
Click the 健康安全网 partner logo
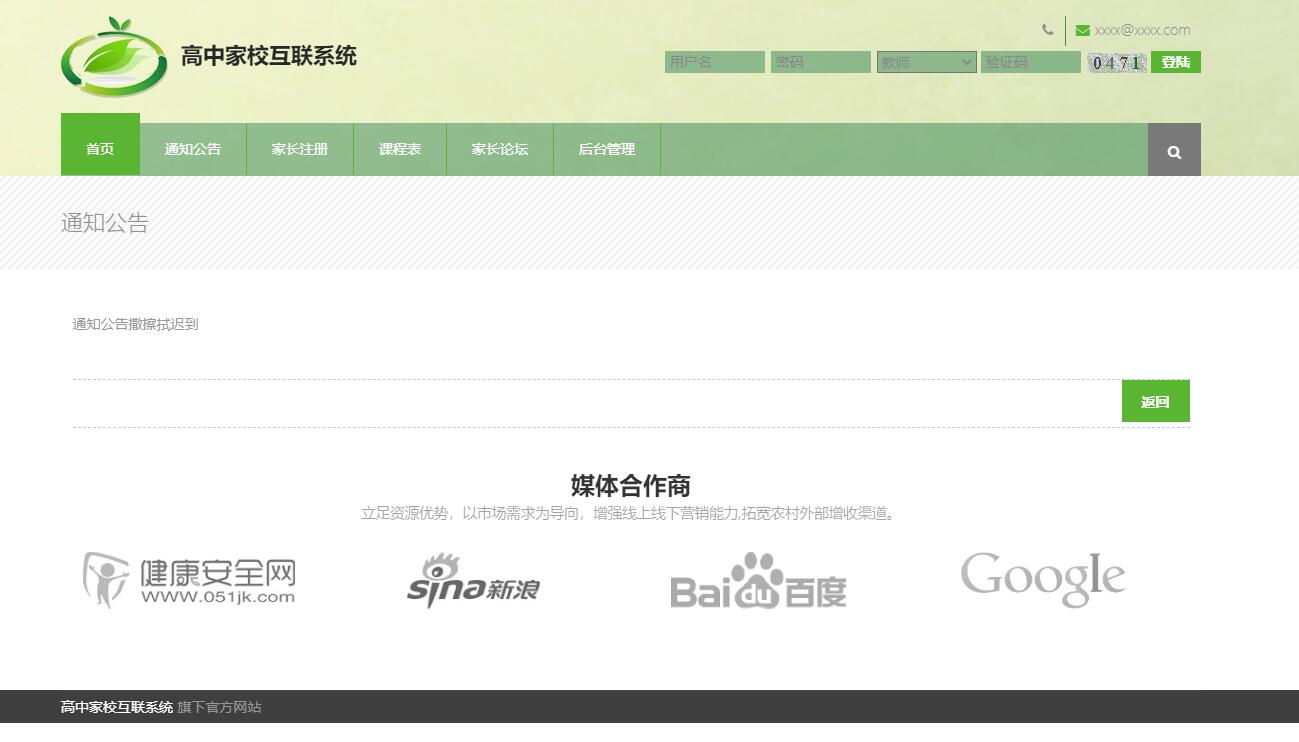pyautogui.click(x=188, y=578)
